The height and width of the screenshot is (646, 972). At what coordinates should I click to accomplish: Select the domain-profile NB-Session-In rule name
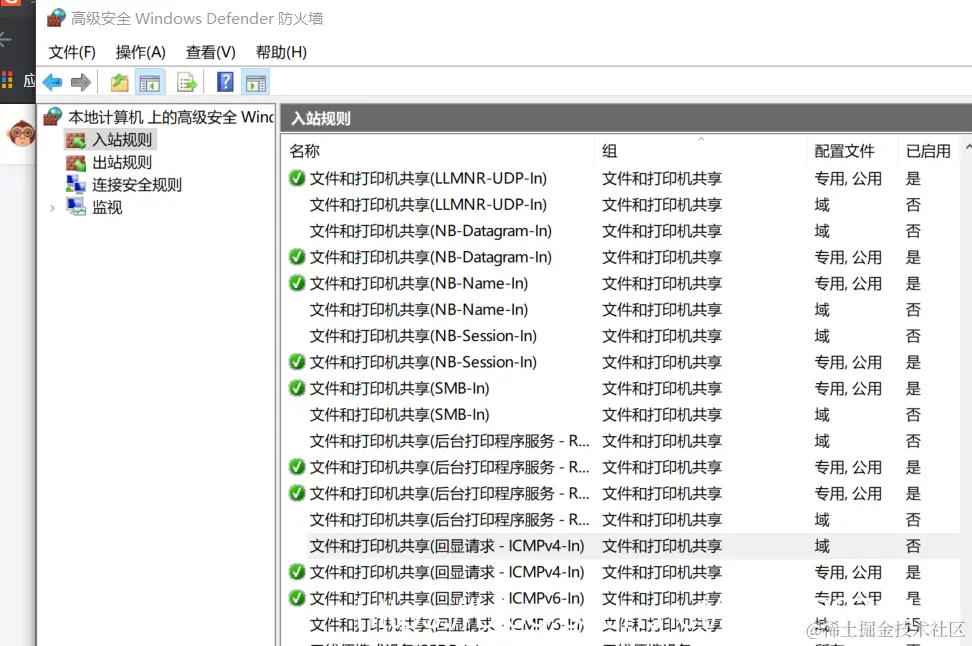point(423,335)
